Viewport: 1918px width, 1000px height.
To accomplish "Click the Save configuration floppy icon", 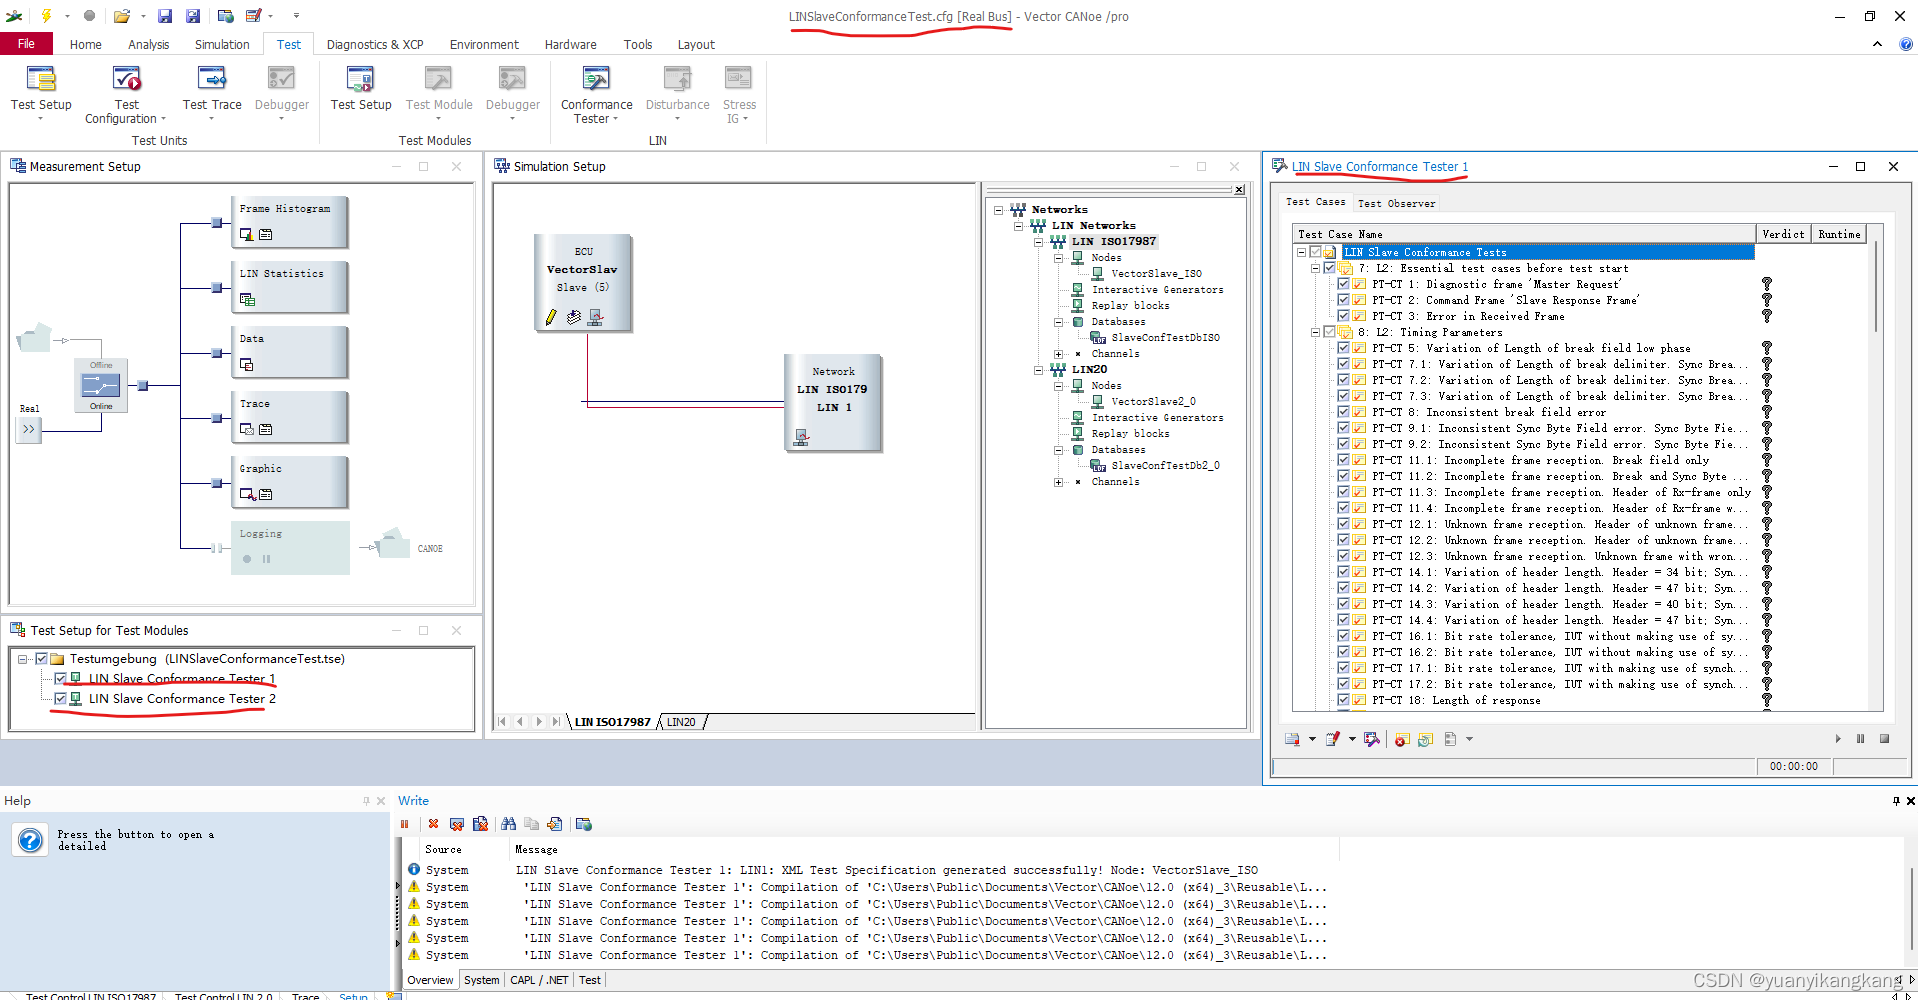I will pyautogui.click(x=165, y=16).
